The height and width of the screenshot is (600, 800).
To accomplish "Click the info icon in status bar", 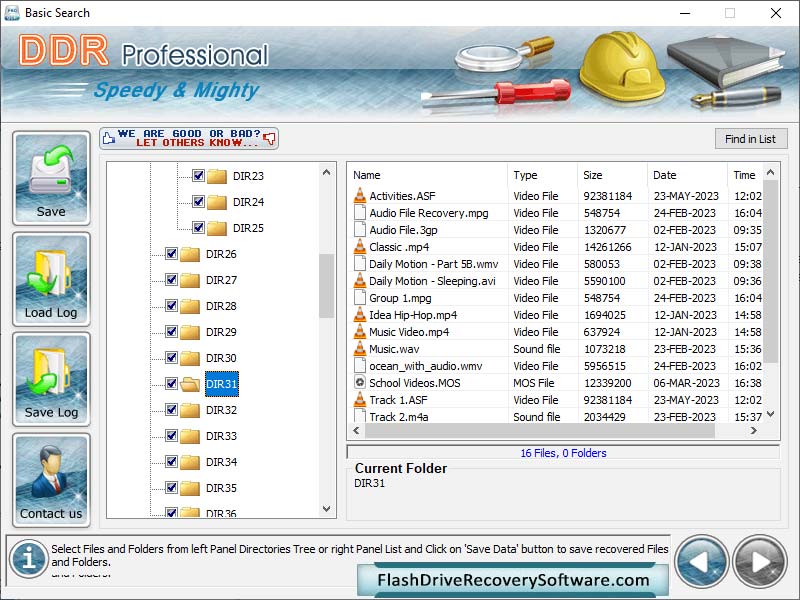I will (29, 559).
